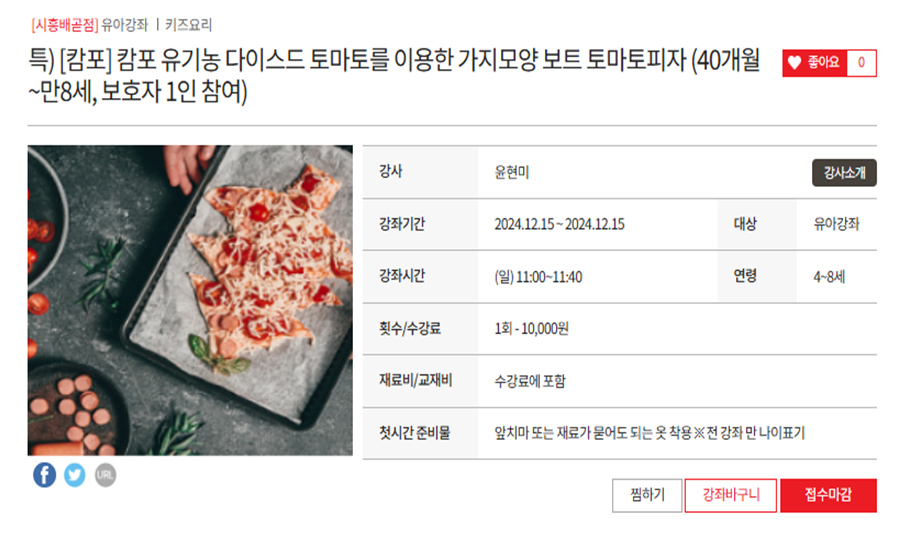The image size is (900, 540).
Task: Click the tomato pizza class photo
Action: 190,300
